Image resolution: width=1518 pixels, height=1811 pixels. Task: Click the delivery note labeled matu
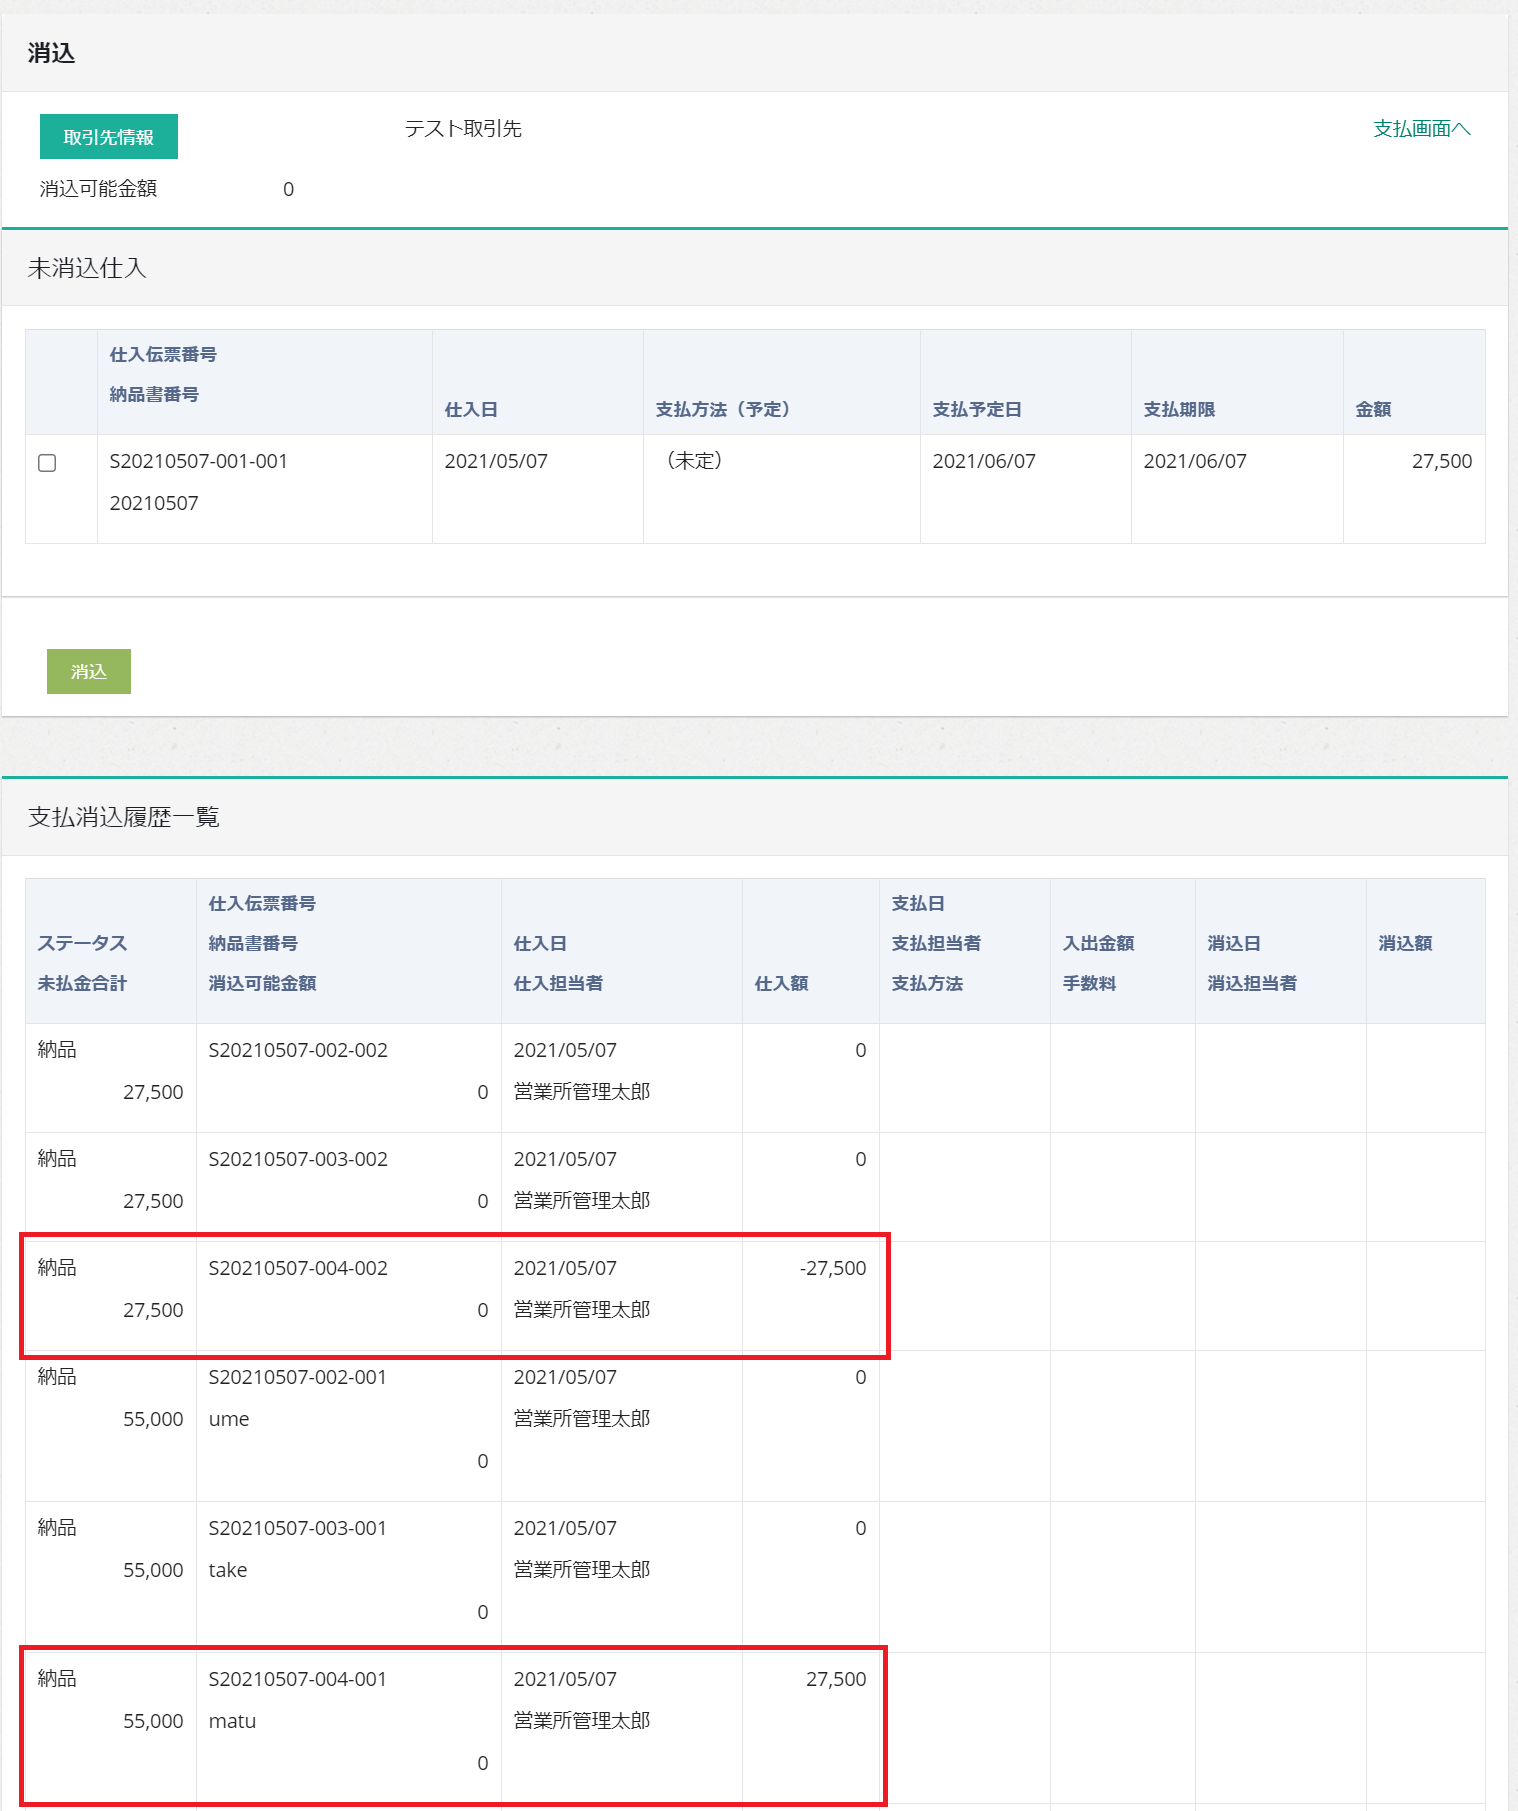coord(232,1721)
